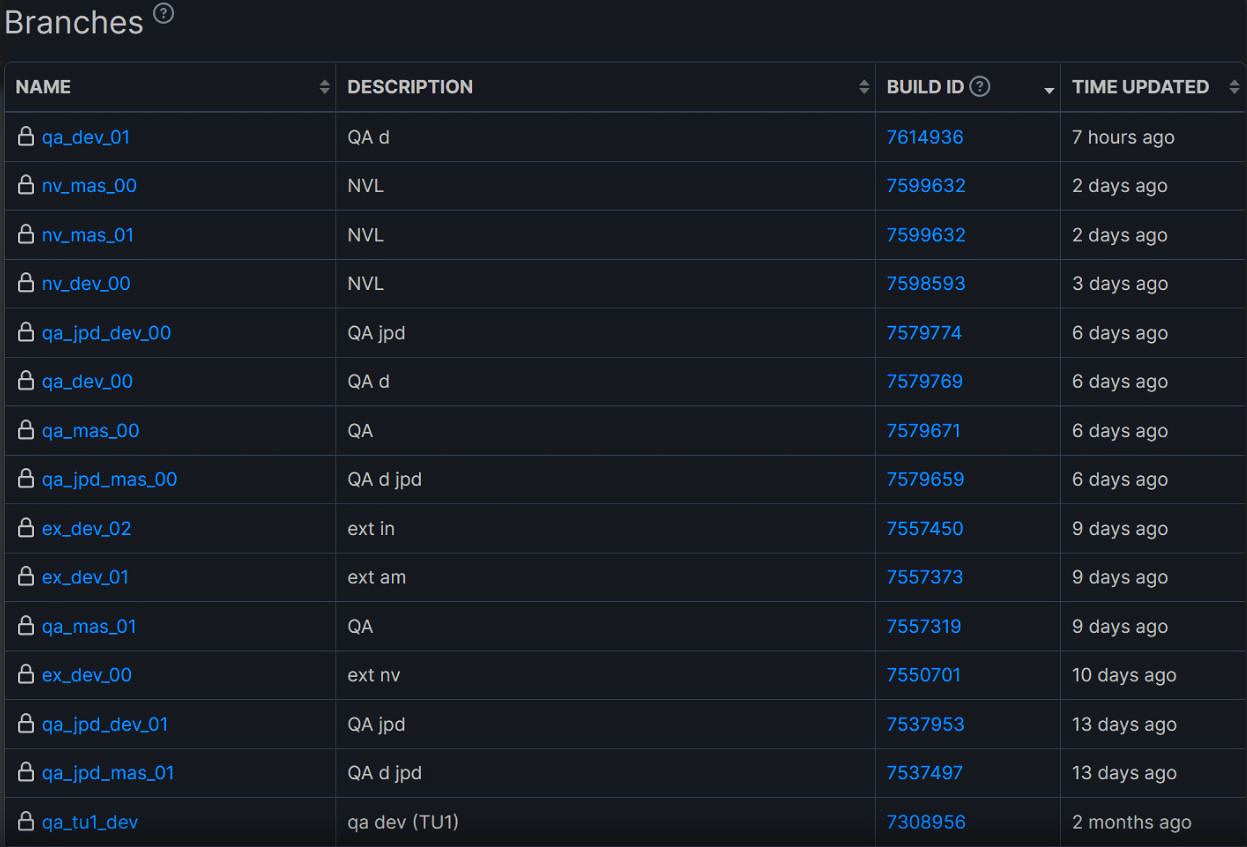Open build ID 7614936
1247x847 pixels.
click(x=925, y=137)
